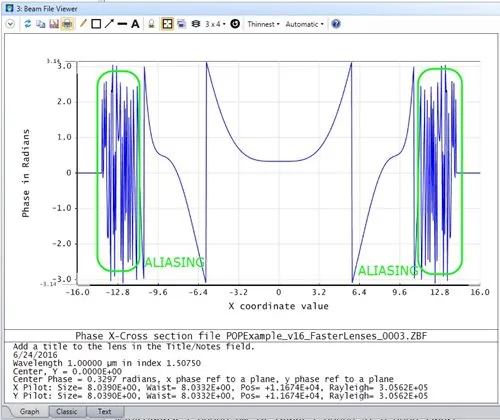Viewport: 500px width, 420px height.
Task: Switch to the Classic tab
Action: coord(67,411)
